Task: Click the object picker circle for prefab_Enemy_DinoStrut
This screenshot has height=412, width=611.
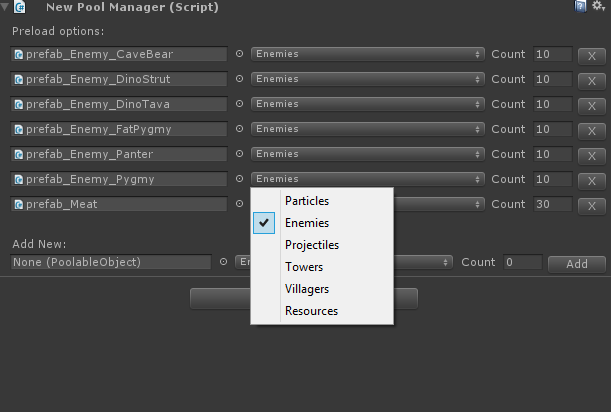Action: pos(239,79)
